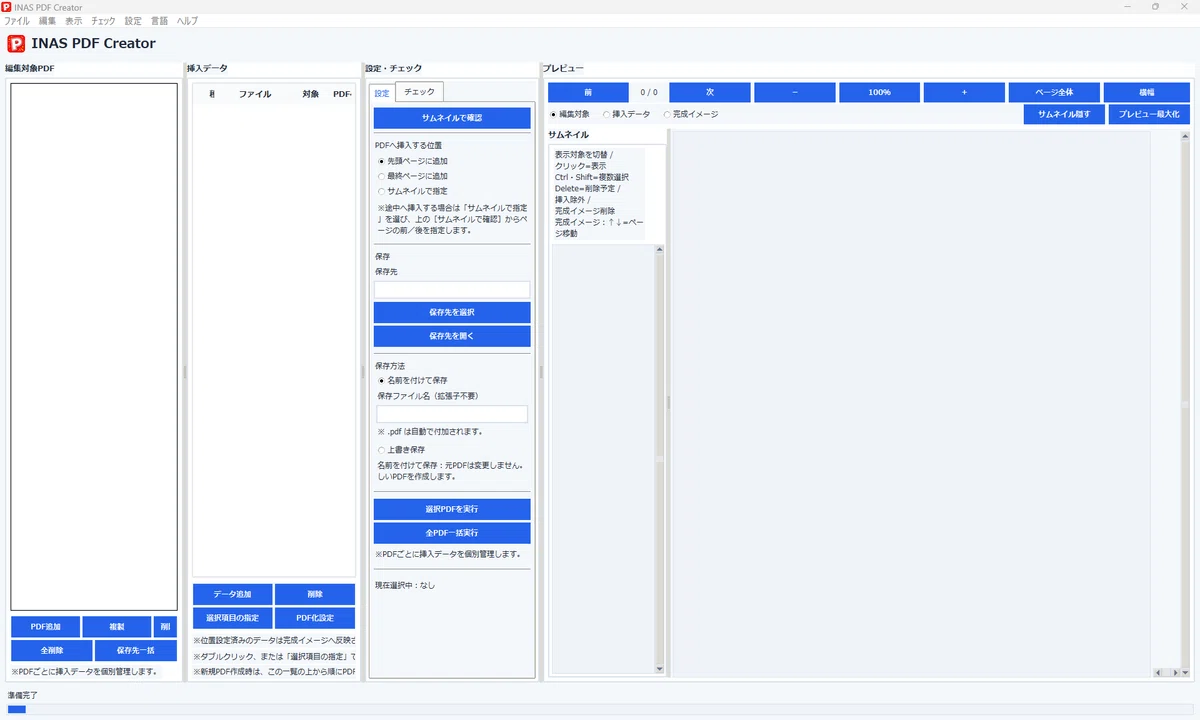The image size is (1200, 720).
Task: Click the 現在選択中：なし label
Action: (405, 585)
